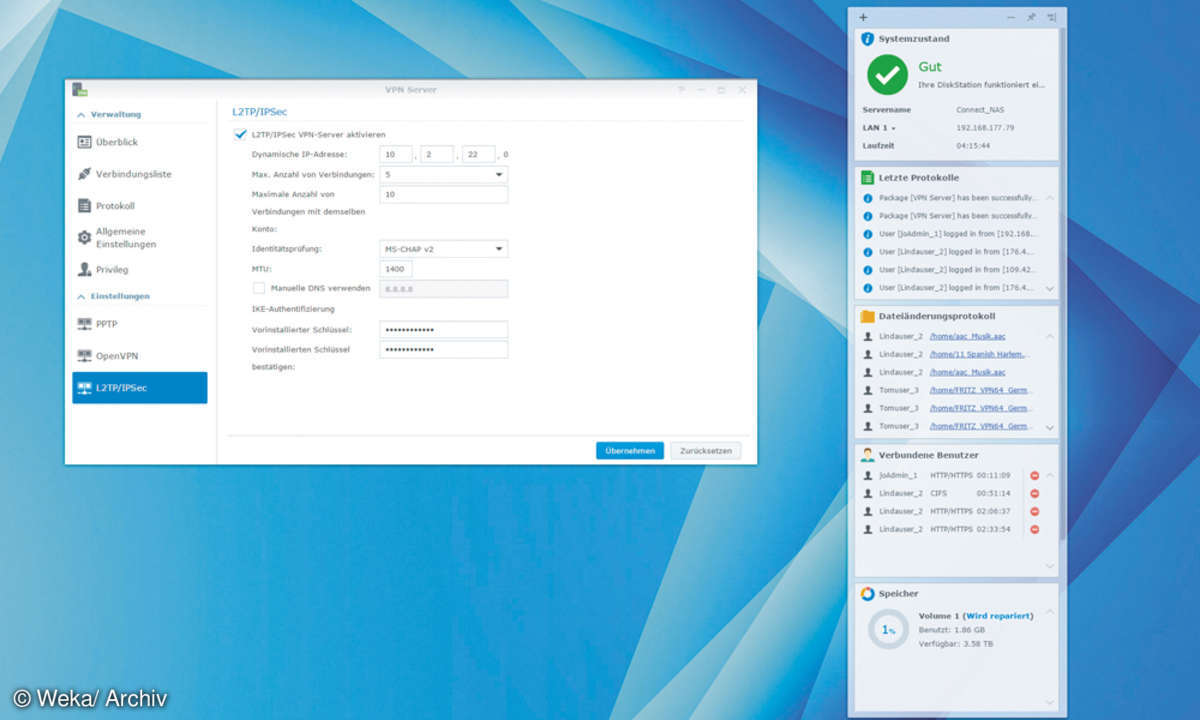1200x720 pixels.
Task: Click into the MTU input field
Action: pos(396,269)
